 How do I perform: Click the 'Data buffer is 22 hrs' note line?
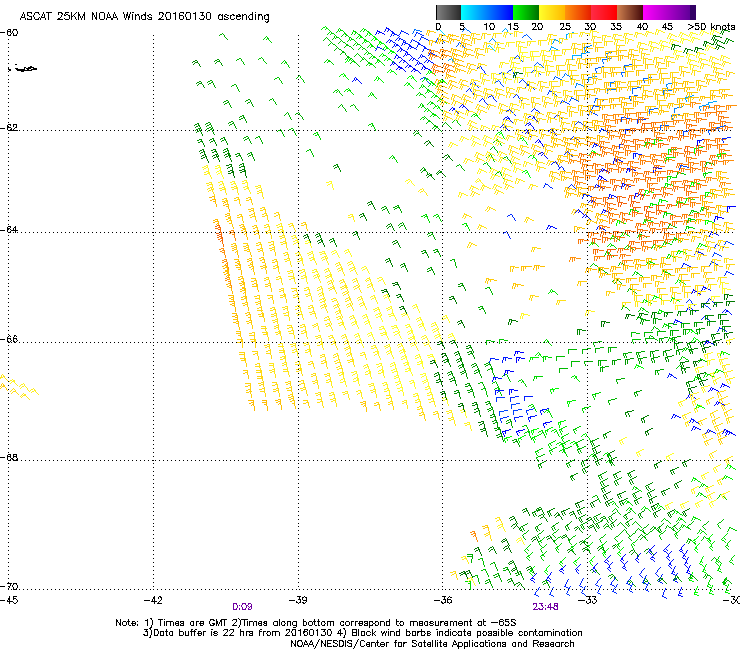[362, 633]
